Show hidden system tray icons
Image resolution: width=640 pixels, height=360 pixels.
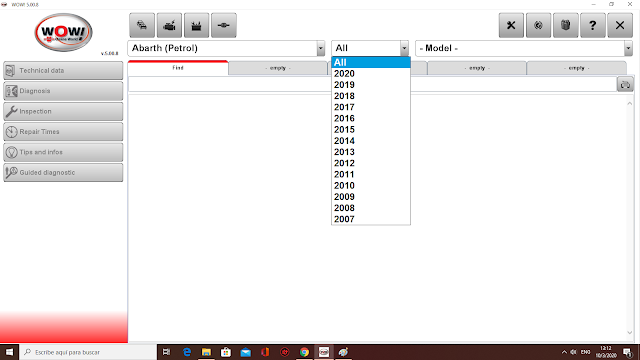(564, 352)
